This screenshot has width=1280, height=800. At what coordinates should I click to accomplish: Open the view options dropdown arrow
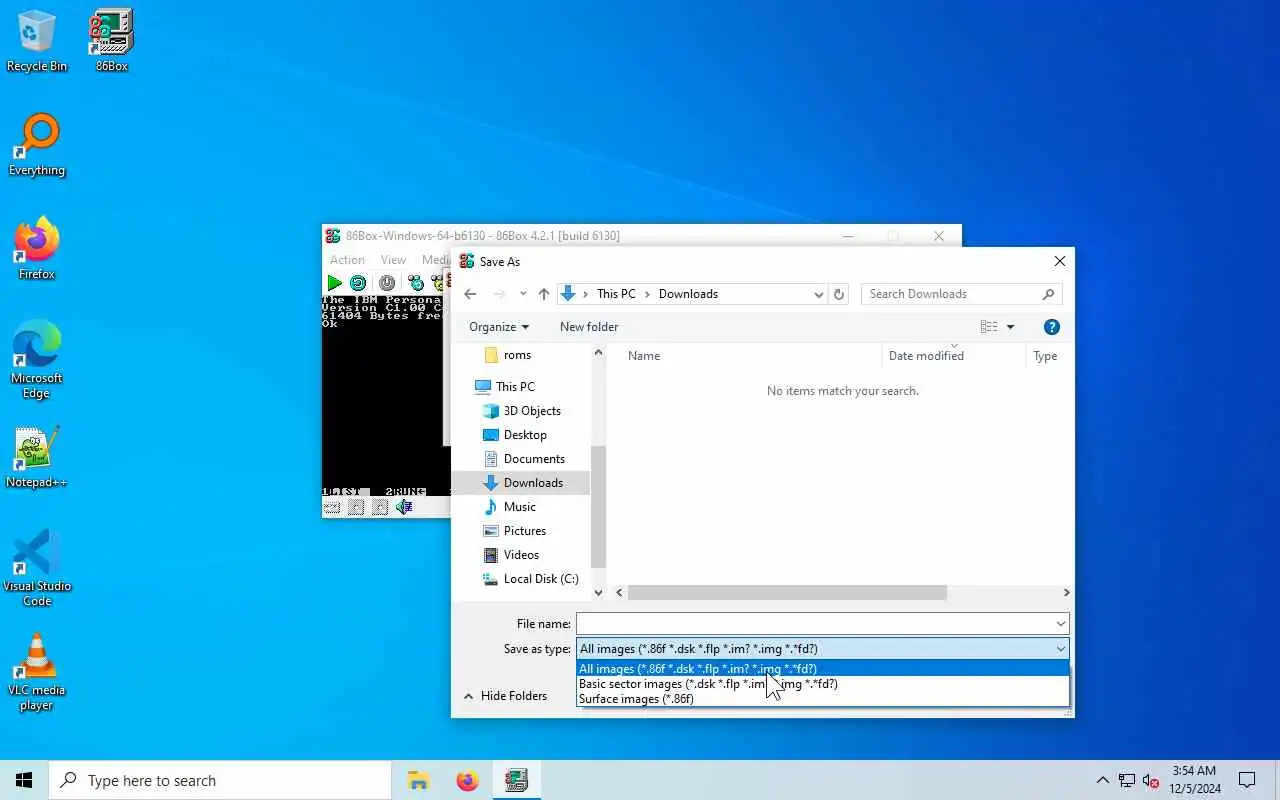pyautogui.click(x=1010, y=327)
